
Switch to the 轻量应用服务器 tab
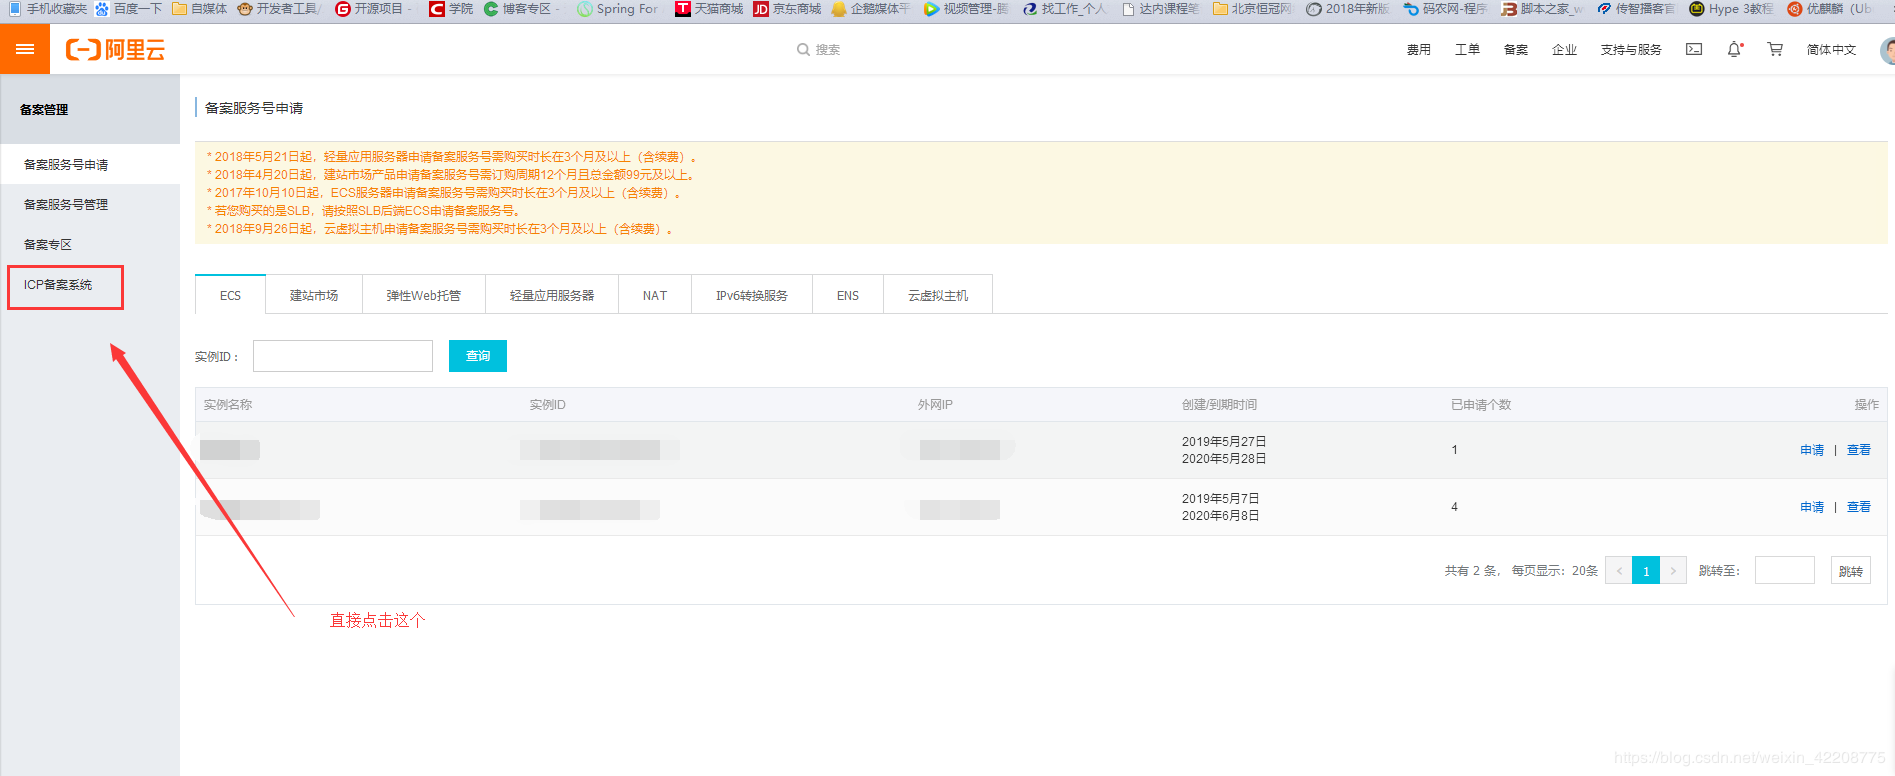(x=552, y=295)
